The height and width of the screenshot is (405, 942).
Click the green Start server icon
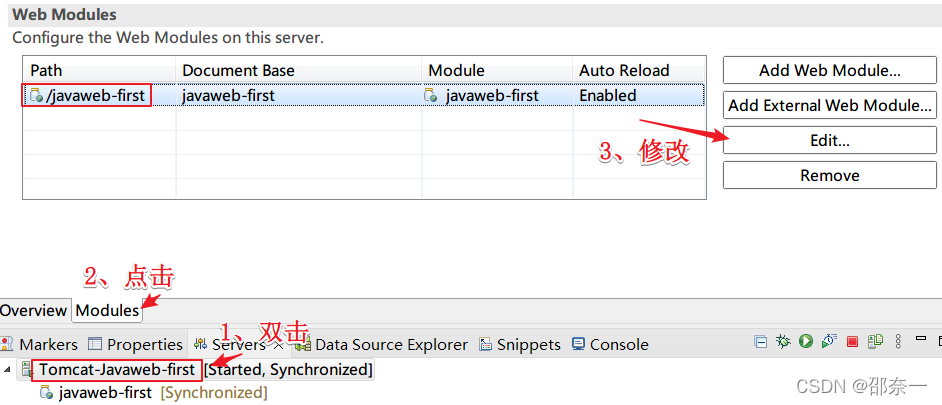click(x=806, y=342)
